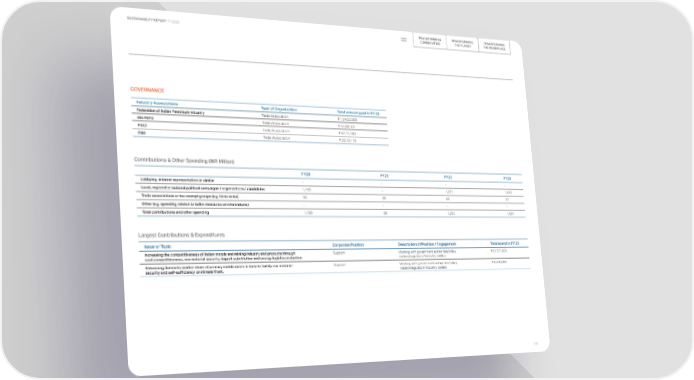
Task: Select the Industry Associations column header
Action: click(x=157, y=104)
